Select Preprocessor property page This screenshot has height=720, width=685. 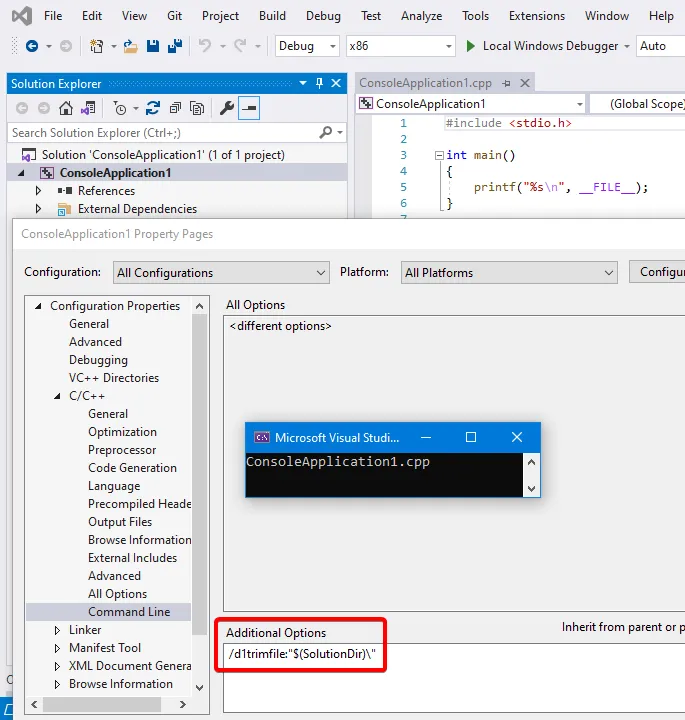pos(122,450)
